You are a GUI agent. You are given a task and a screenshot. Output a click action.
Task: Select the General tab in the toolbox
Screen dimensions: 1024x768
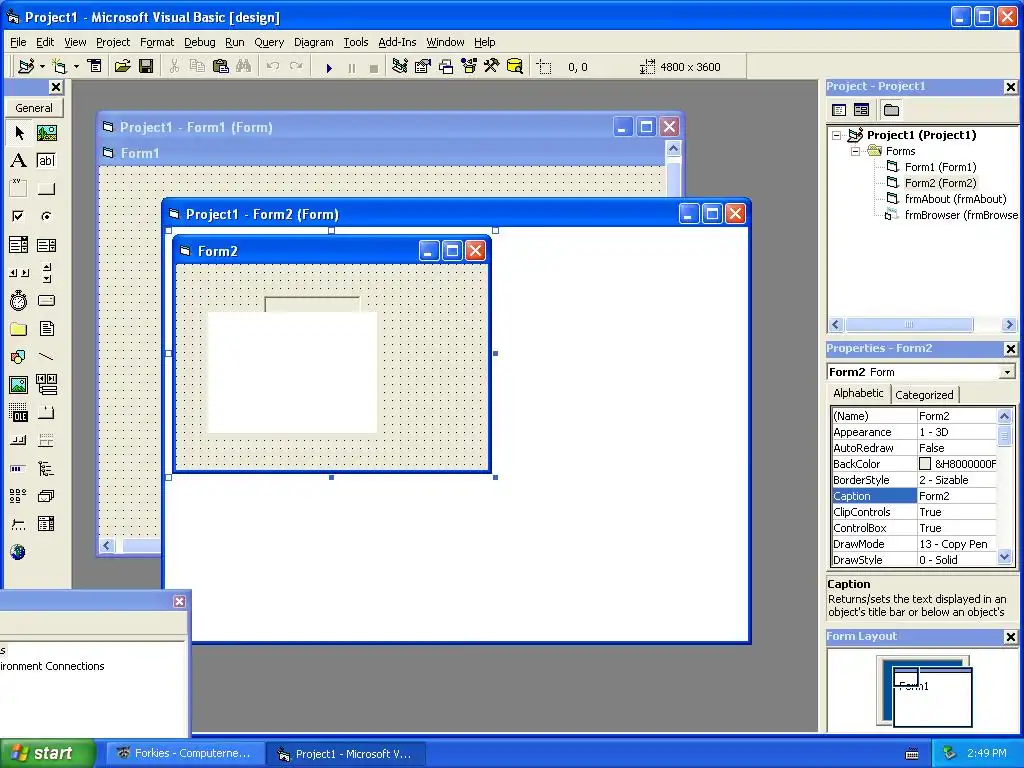pyautogui.click(x=34, y=108)
